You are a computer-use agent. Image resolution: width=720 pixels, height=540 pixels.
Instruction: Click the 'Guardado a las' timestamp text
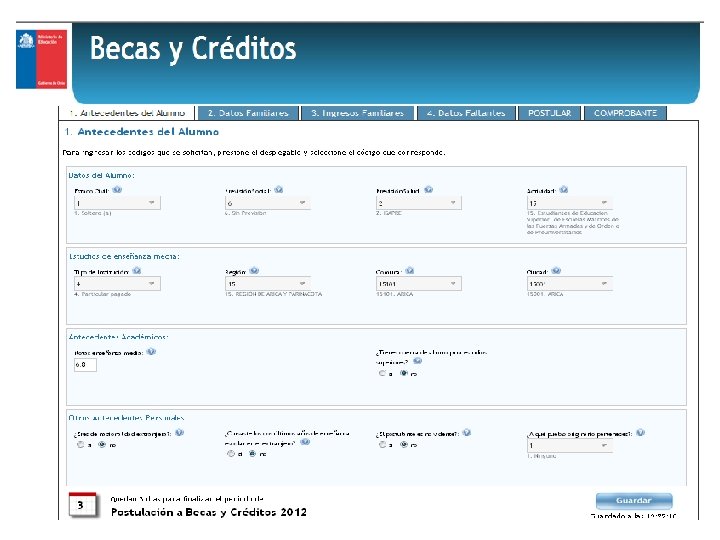(x=634, y=516)
